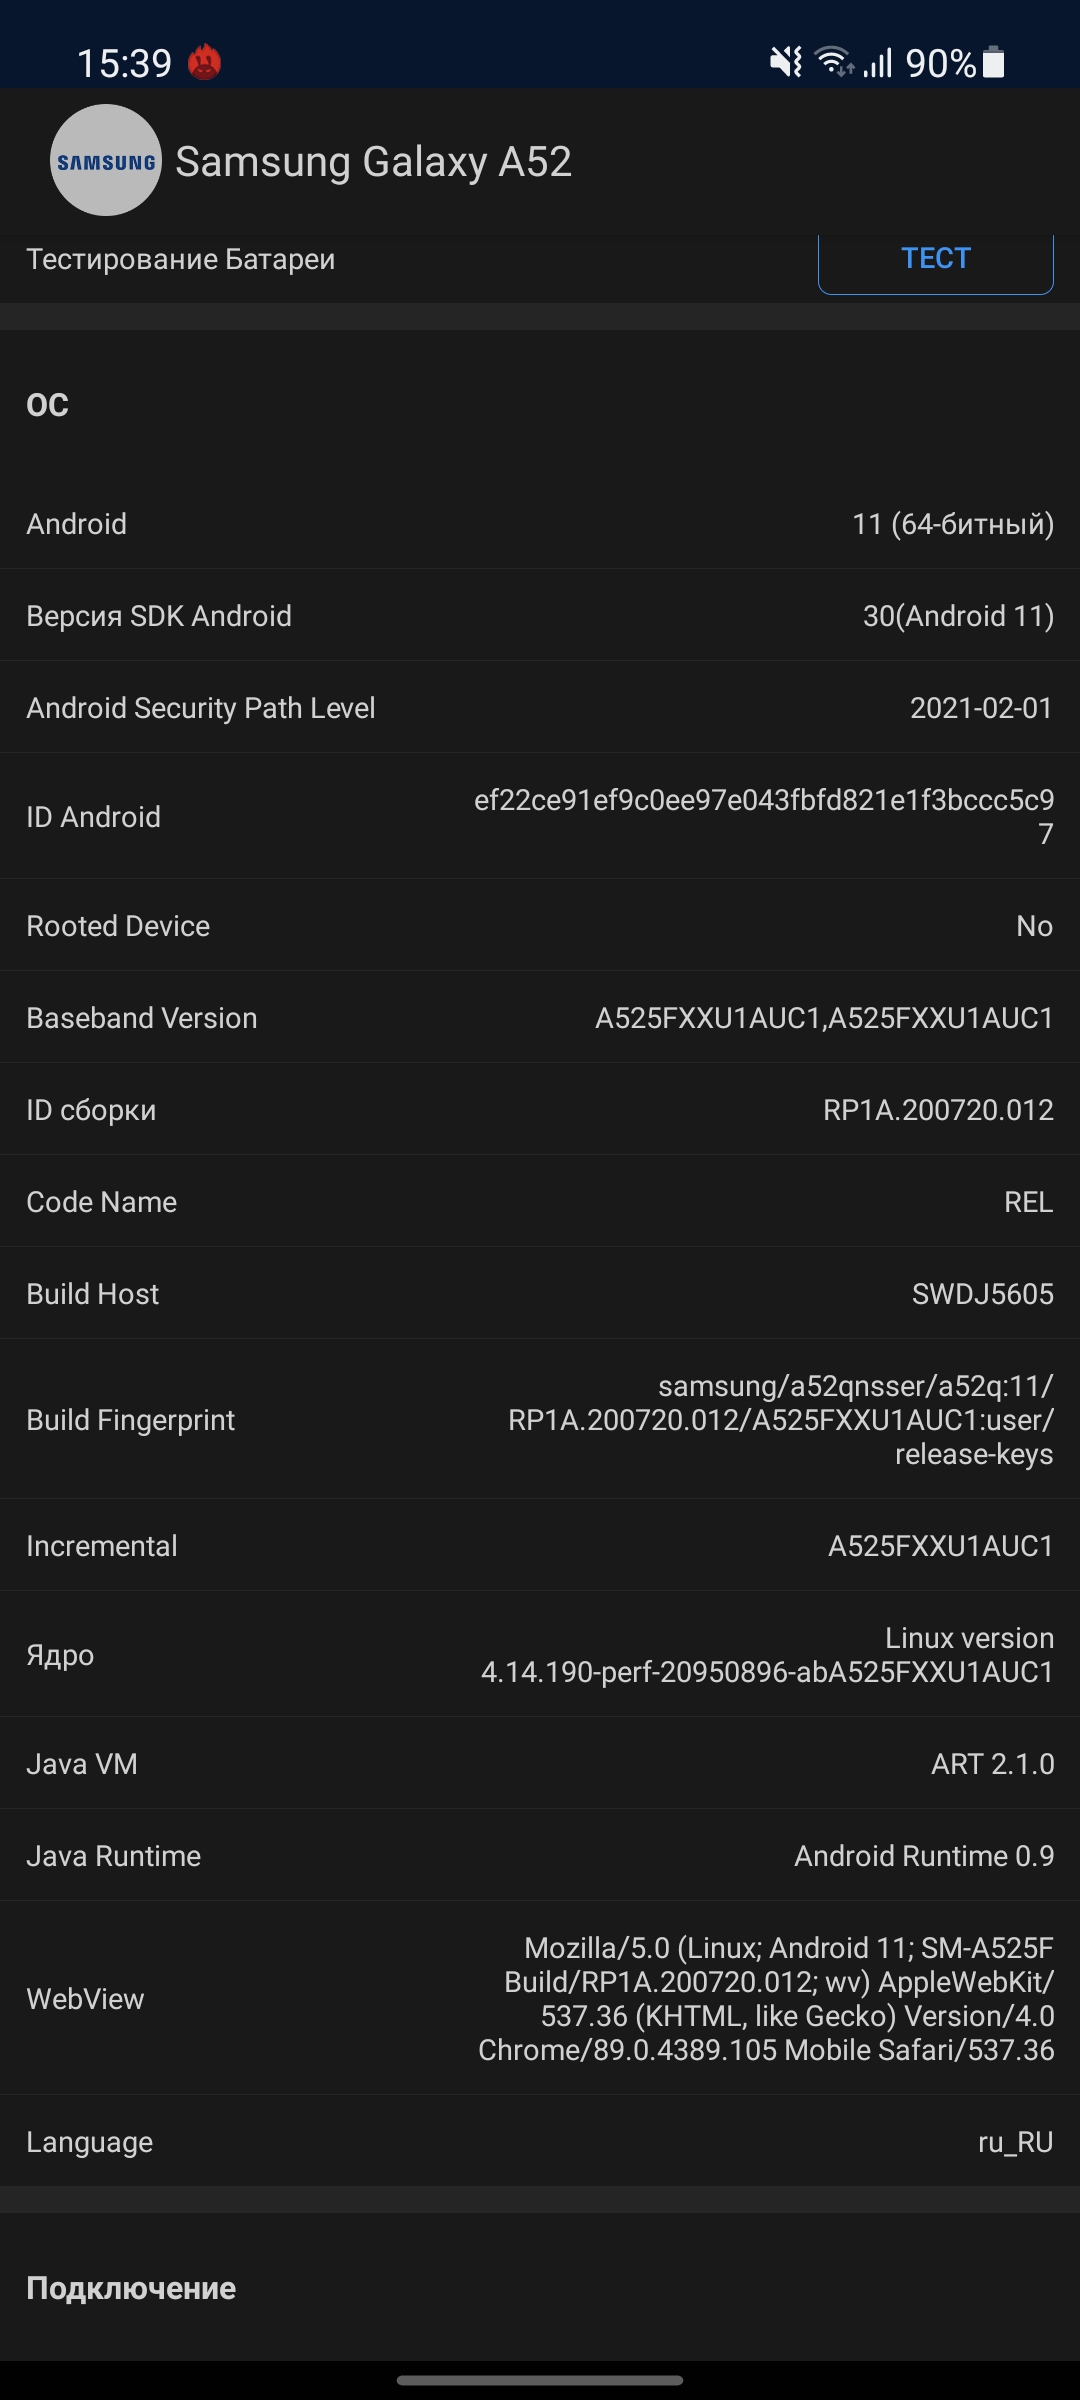The width and height of the screenshot is (1080, 2400).
Task: Tap the Подключение section header
Action: click(131, 2289)
